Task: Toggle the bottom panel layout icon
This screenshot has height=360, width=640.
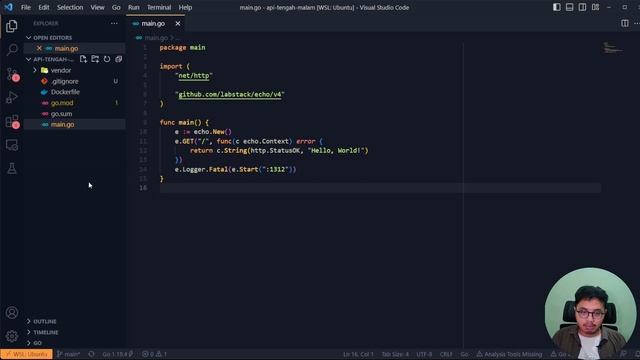Action: coord(569,7)
